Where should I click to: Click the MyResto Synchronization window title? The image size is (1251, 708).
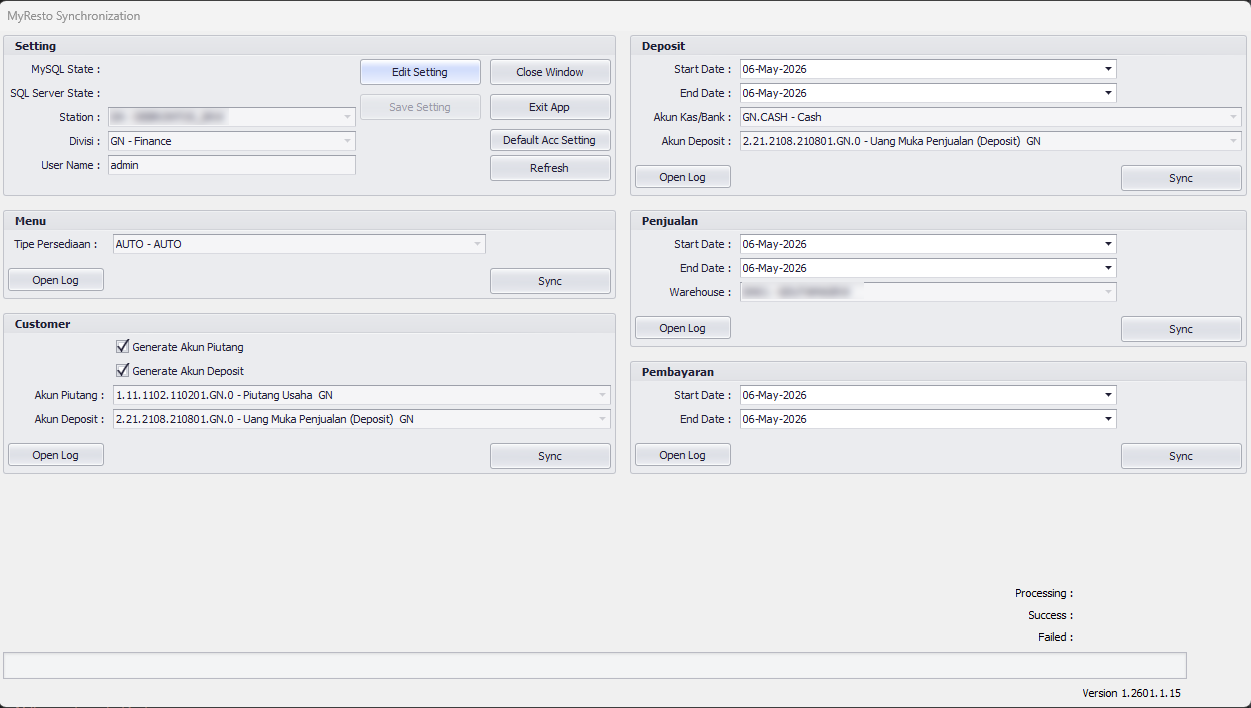click(74, 16)
